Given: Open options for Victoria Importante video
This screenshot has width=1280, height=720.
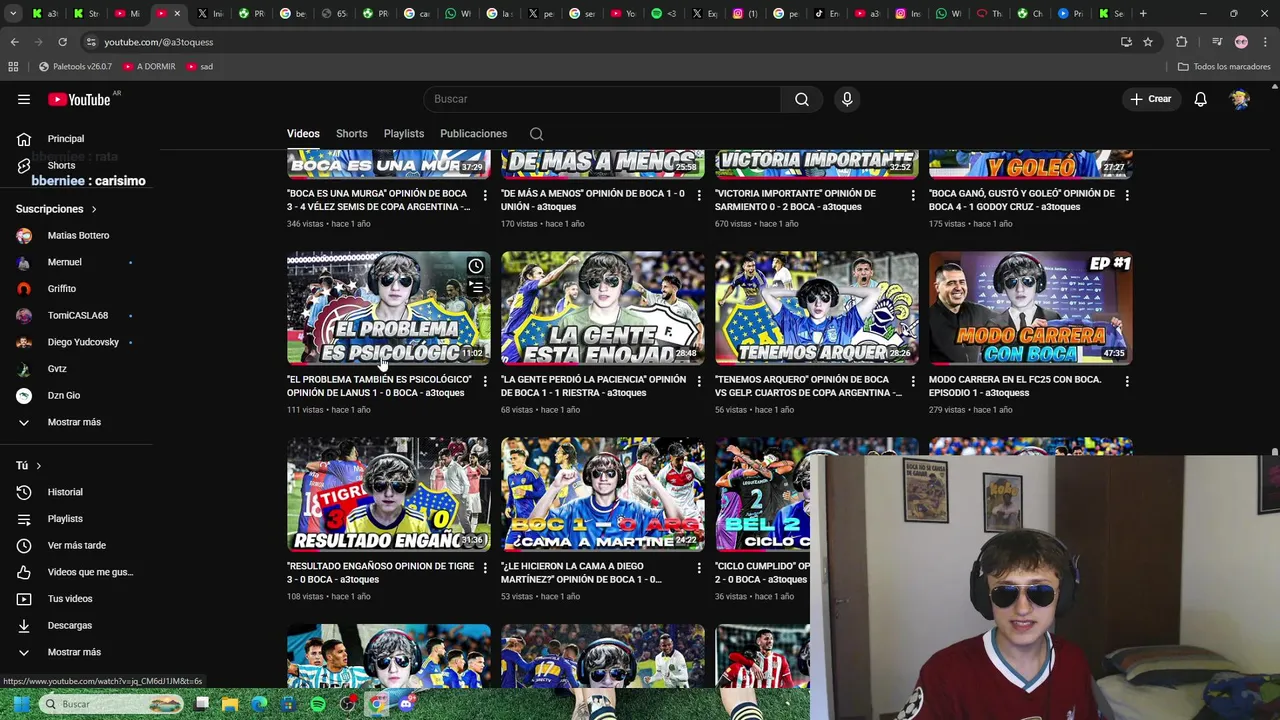Looking at the screenshot, I should [913, 195].
